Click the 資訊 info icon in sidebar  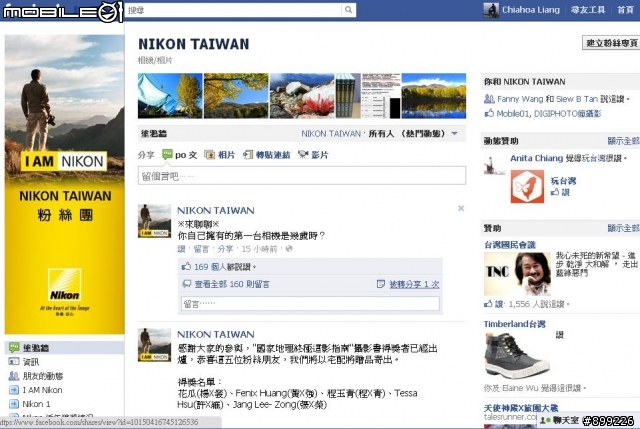[x=14, y=362]
